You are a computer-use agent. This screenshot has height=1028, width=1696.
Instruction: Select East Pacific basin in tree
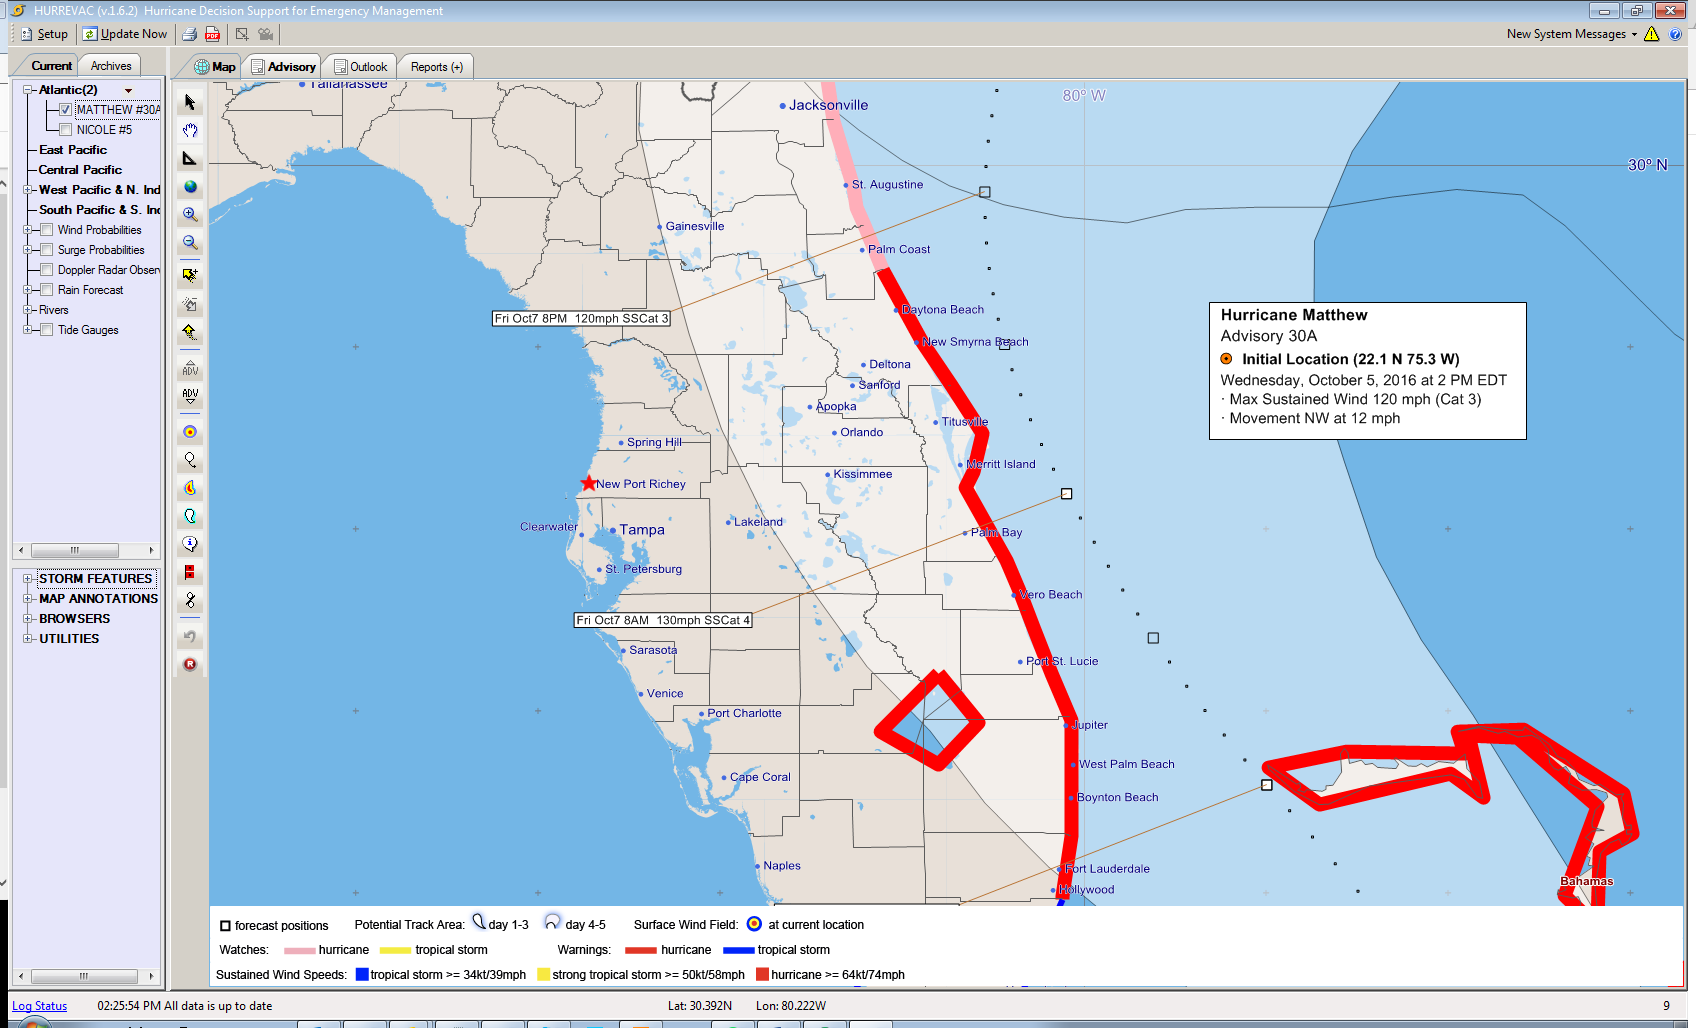pos(73,150)
